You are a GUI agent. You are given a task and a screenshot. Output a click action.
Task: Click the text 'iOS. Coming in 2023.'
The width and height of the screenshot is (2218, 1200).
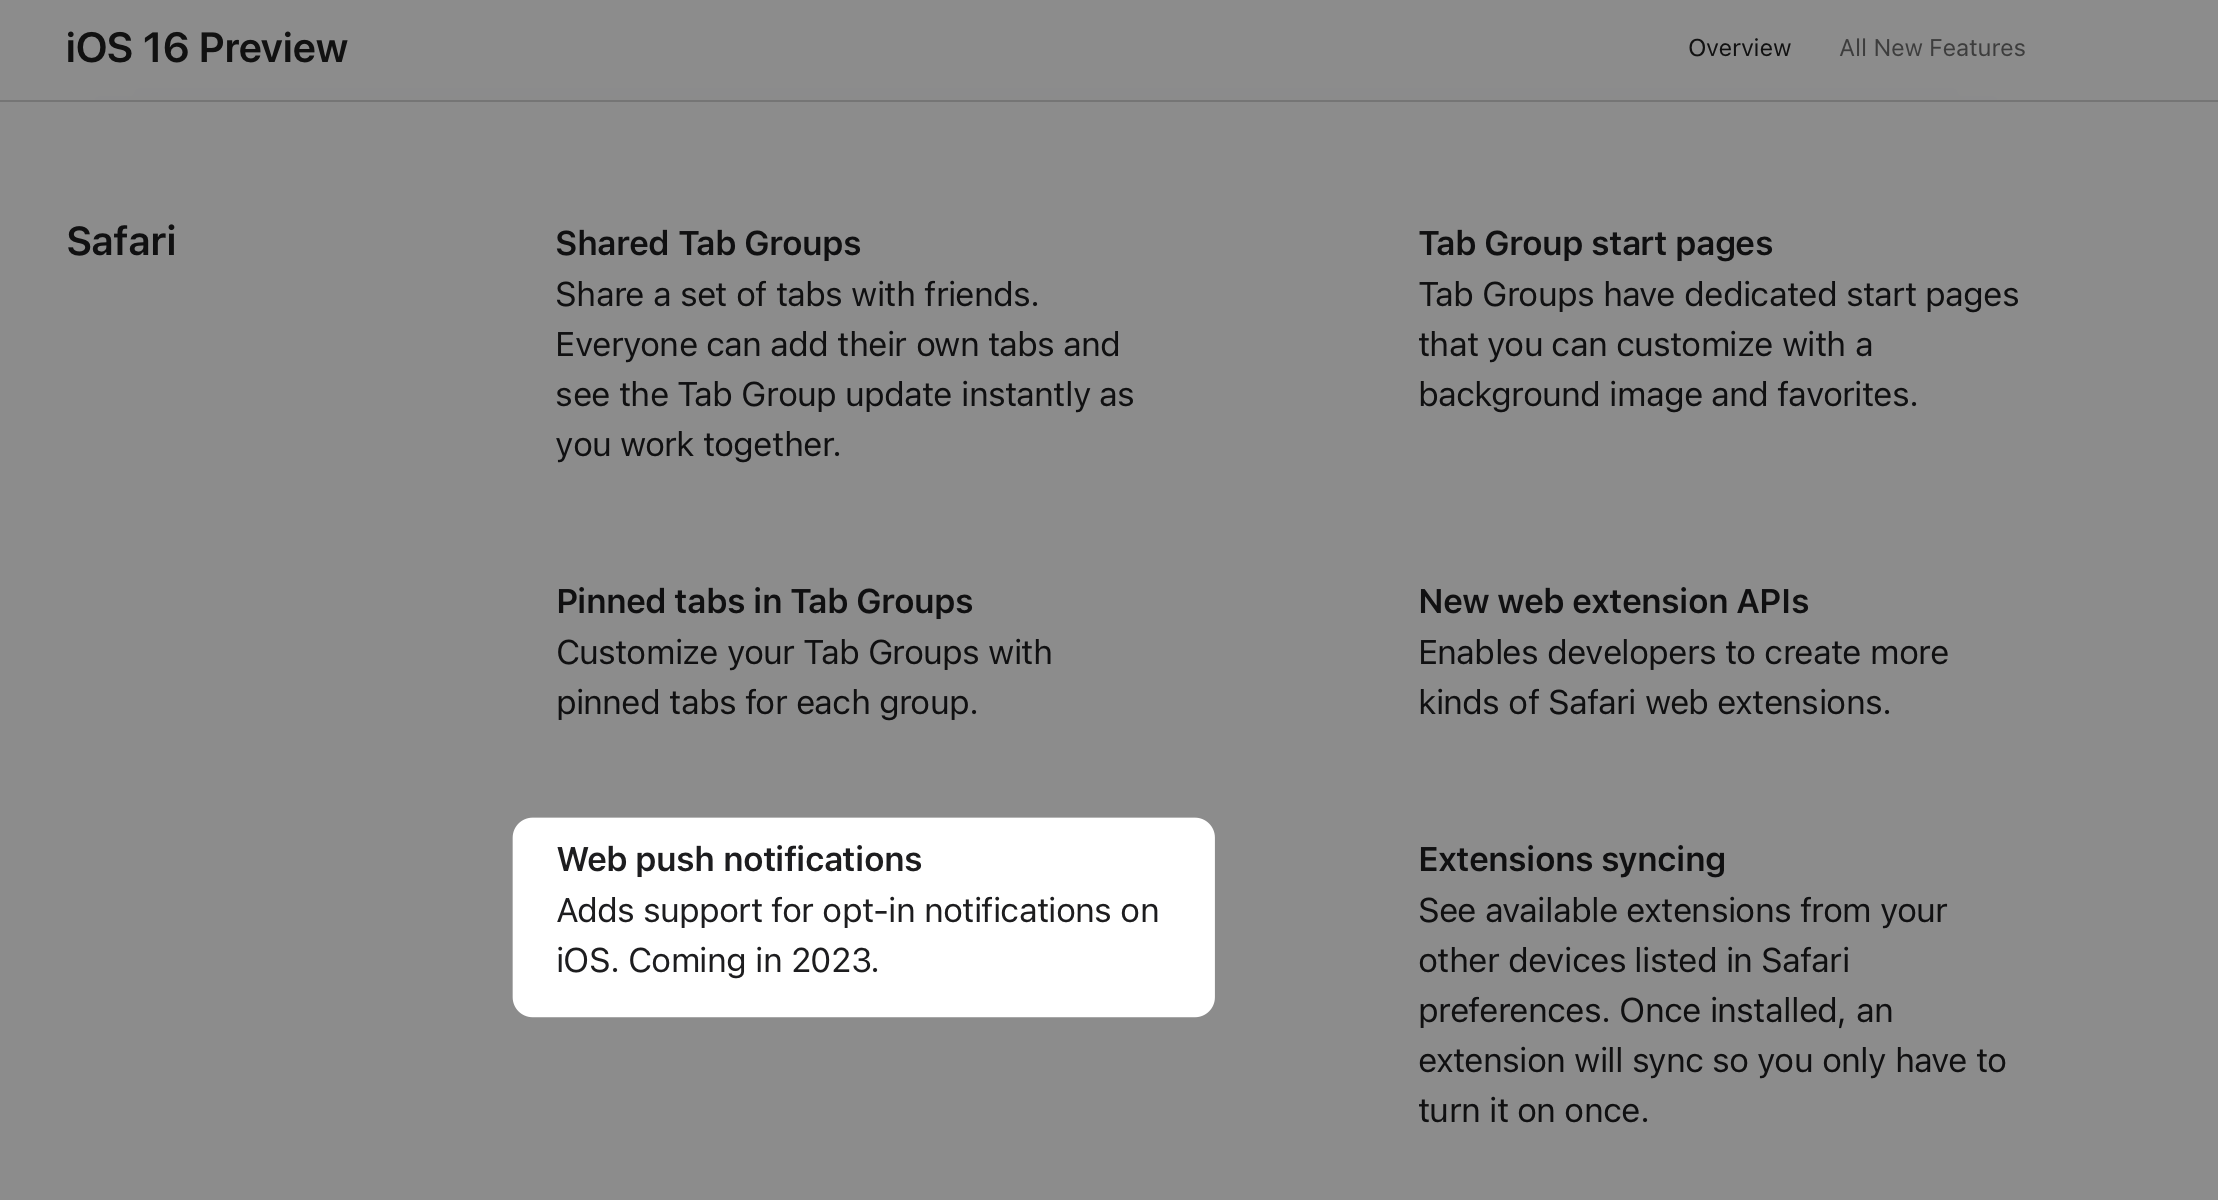717,960
